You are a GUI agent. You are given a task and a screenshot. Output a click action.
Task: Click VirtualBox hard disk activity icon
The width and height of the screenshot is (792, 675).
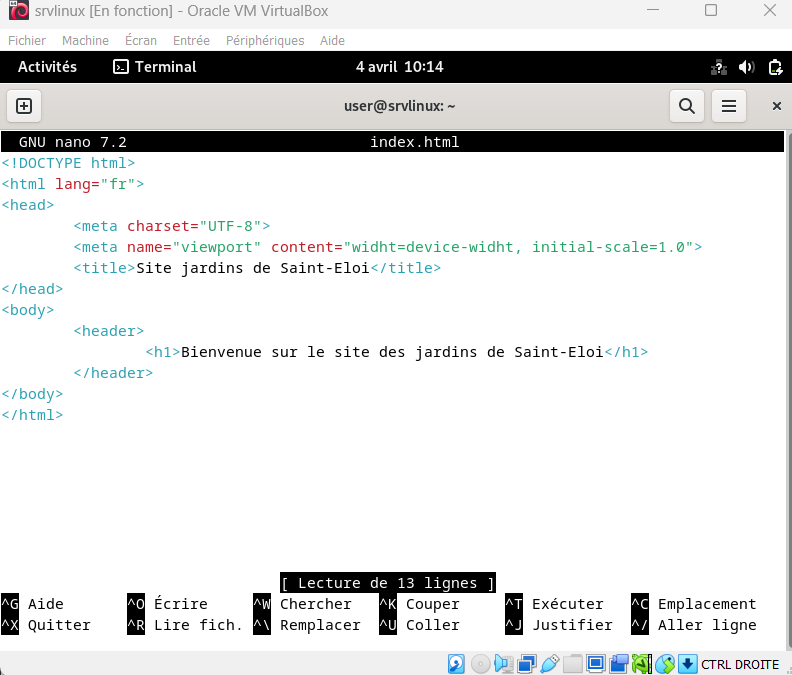coord(456,664)
